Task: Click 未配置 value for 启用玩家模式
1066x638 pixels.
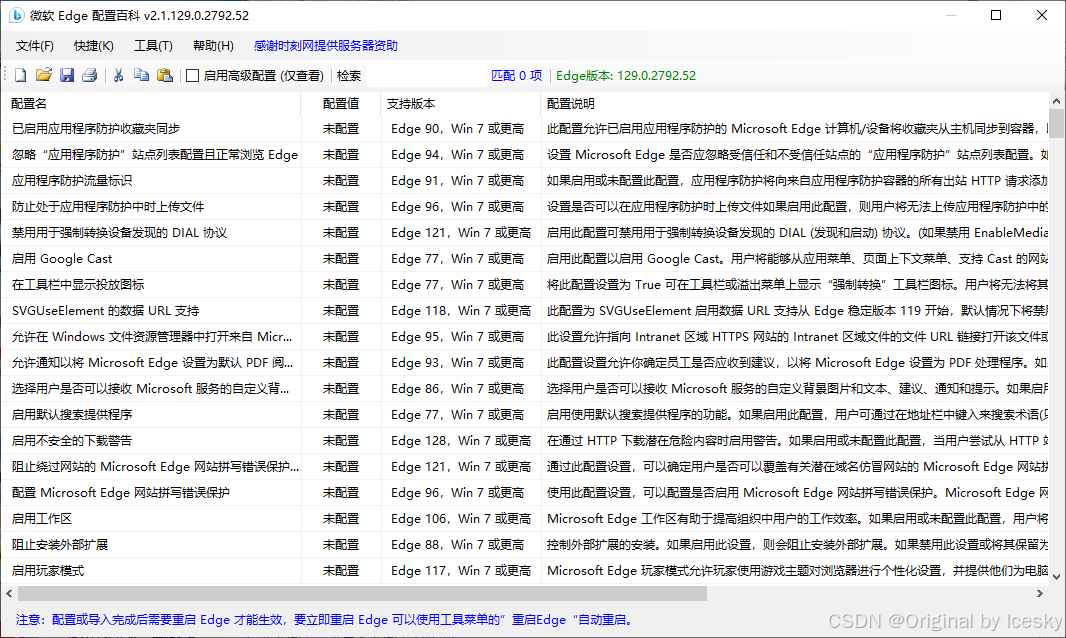Action: pos(341,571)
